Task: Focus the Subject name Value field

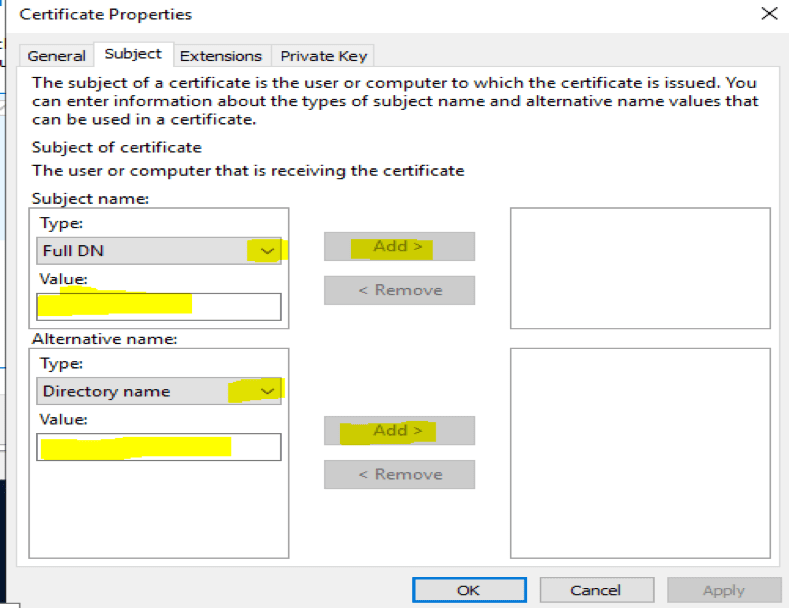Action: click(159, 306)
